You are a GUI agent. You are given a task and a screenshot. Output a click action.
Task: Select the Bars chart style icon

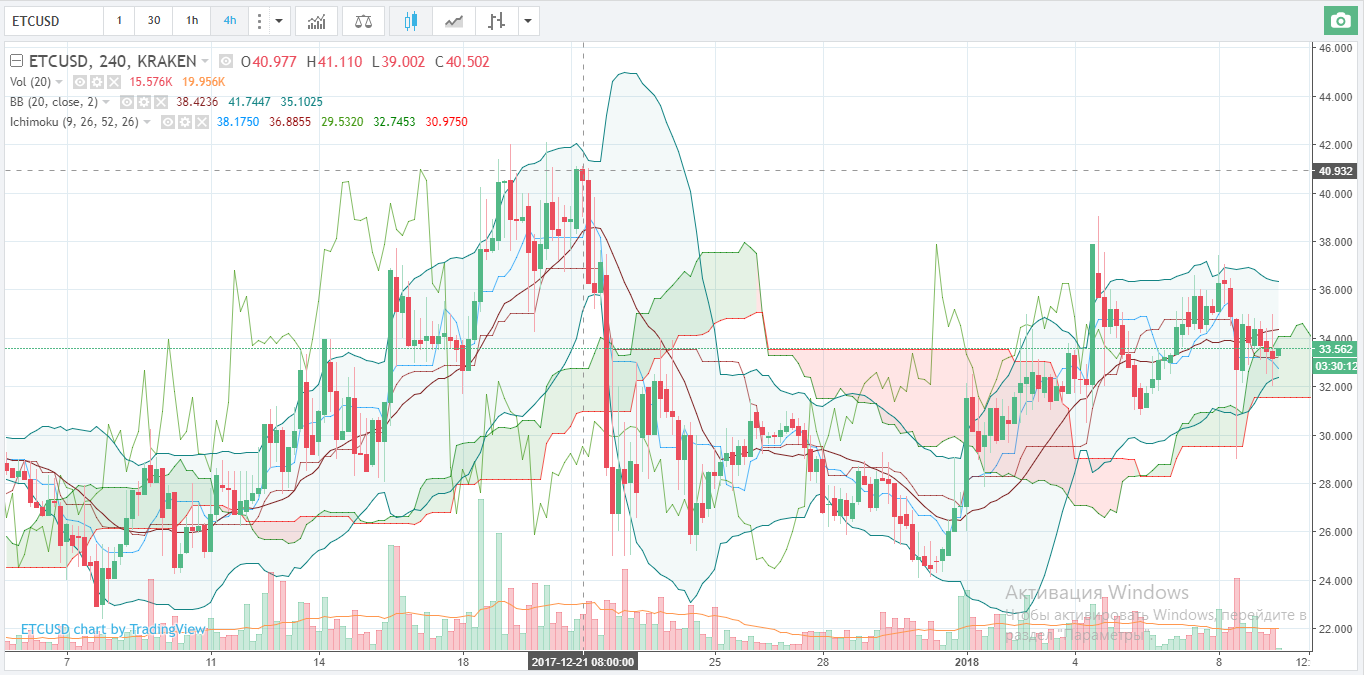click(496, 20)
